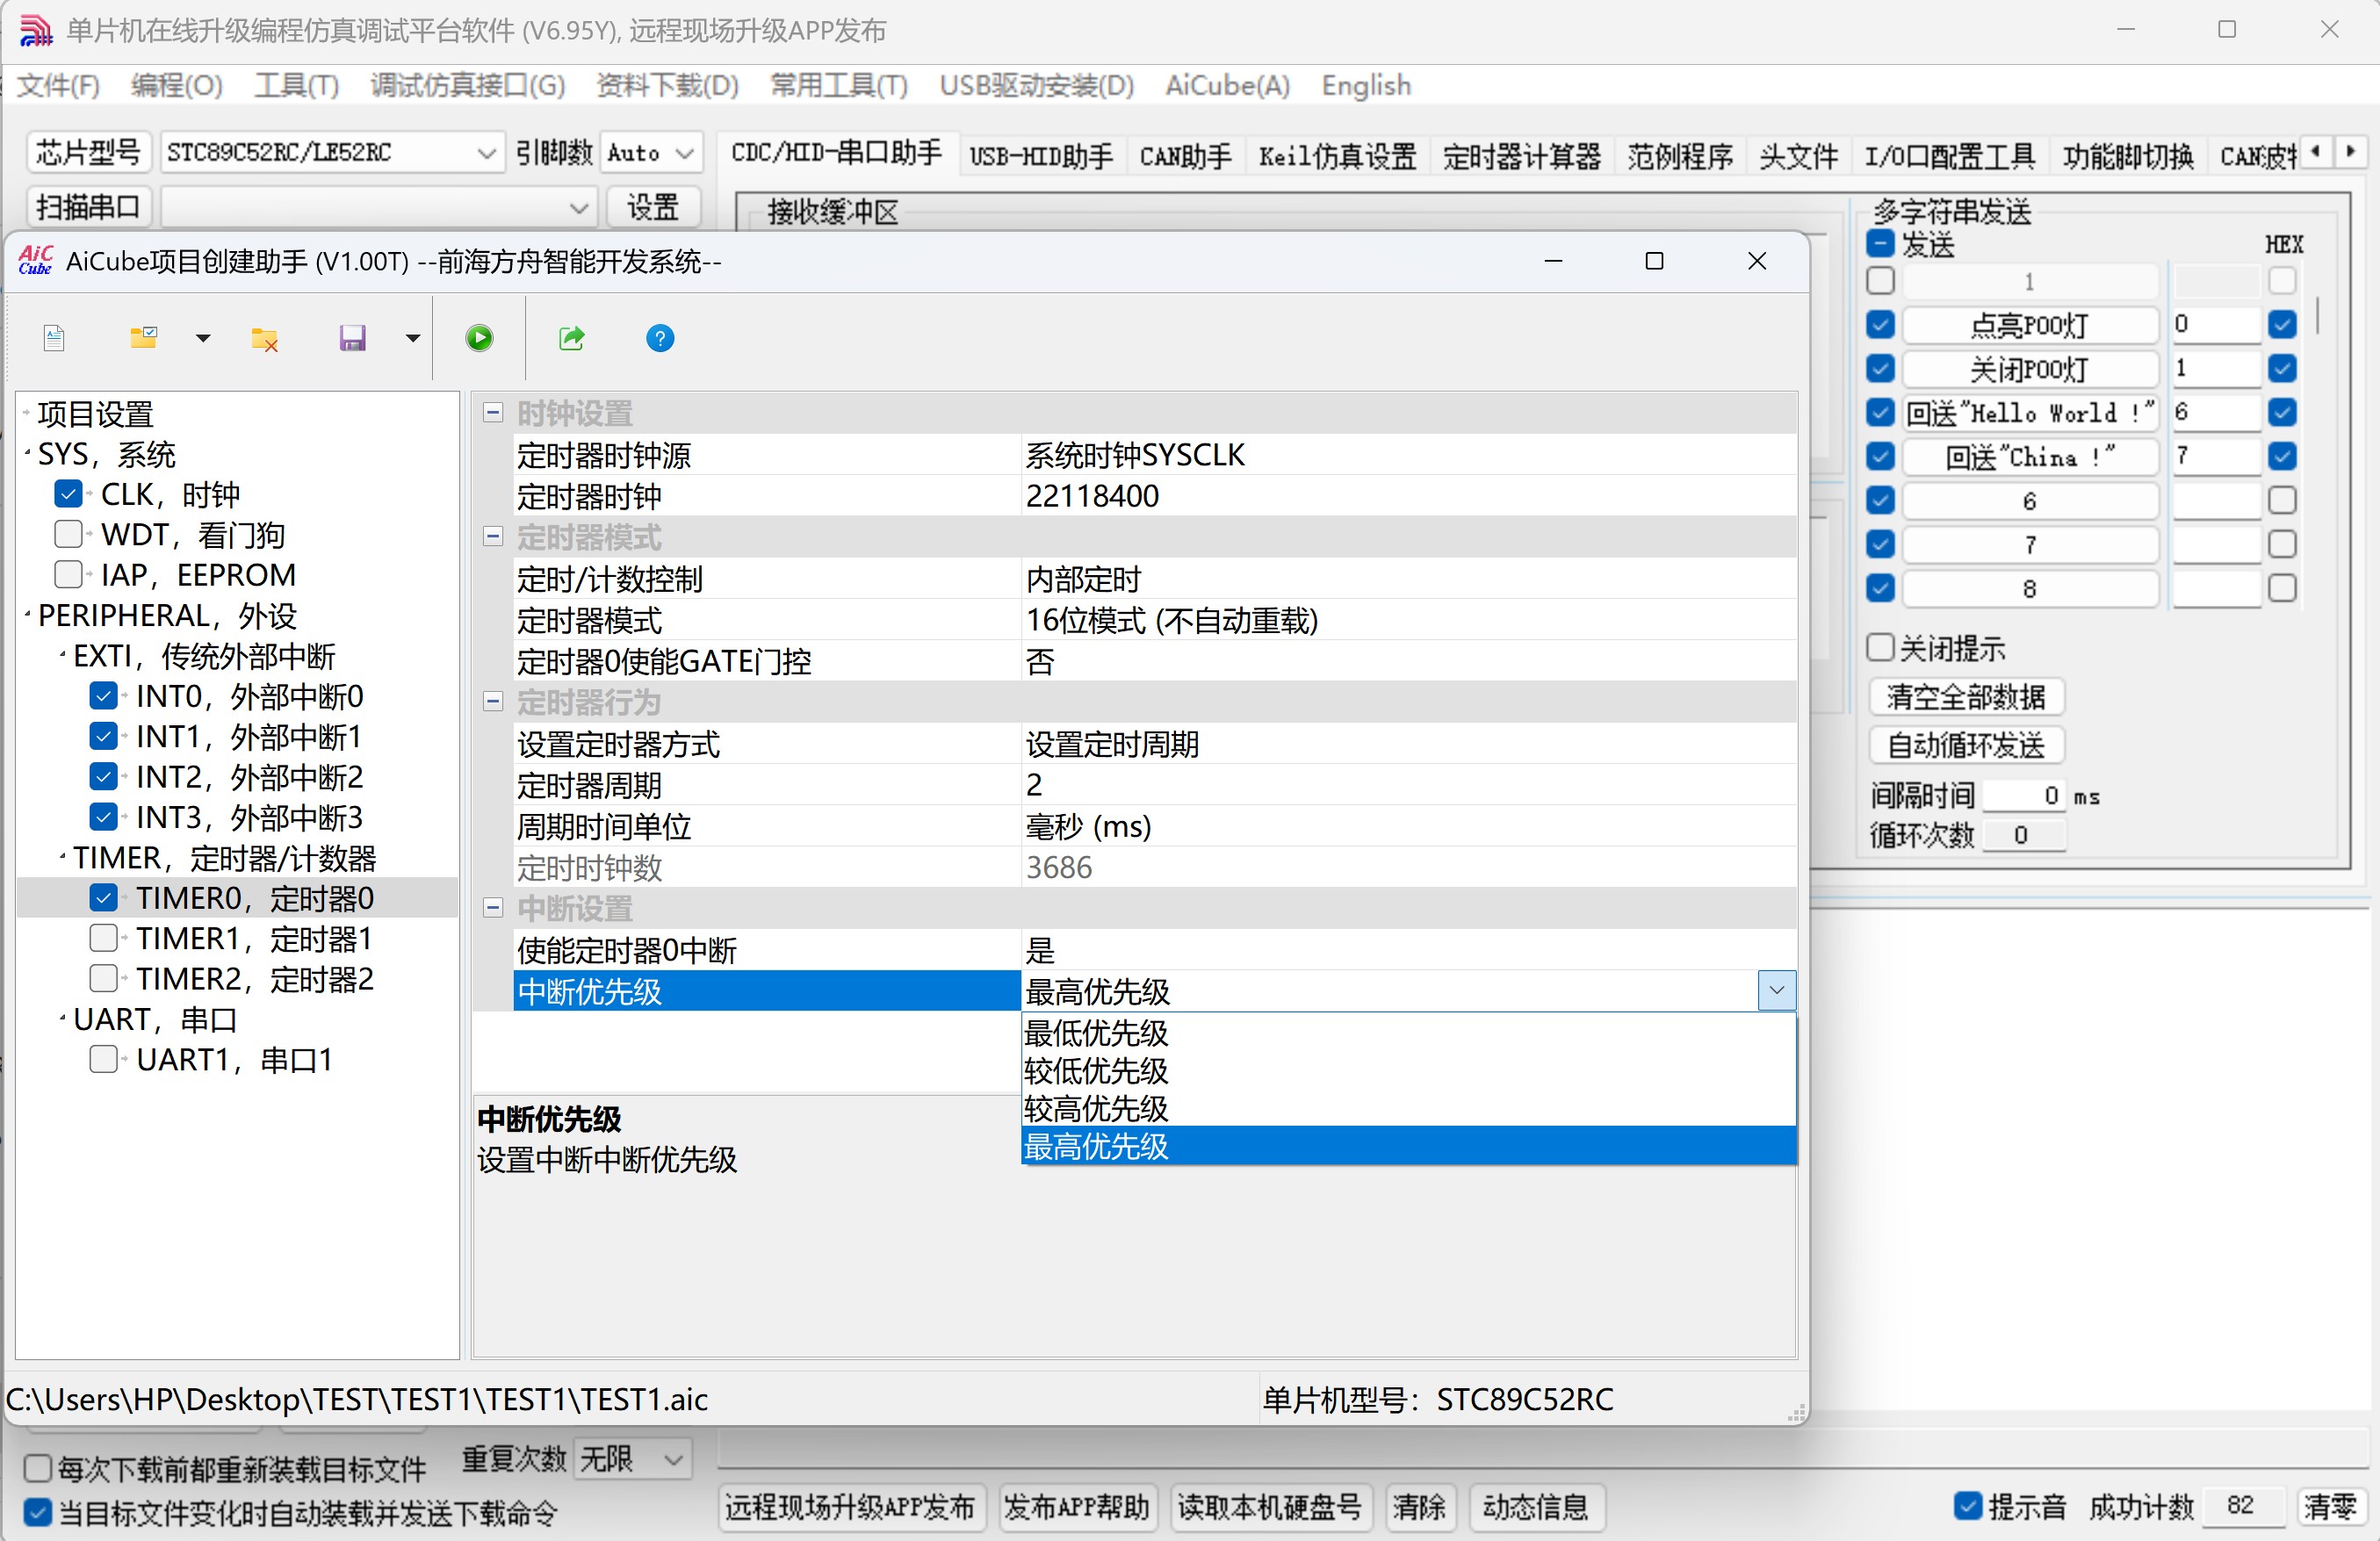
Task: Open the 中断优先级 dropdown arrow
Action: 1777,991
